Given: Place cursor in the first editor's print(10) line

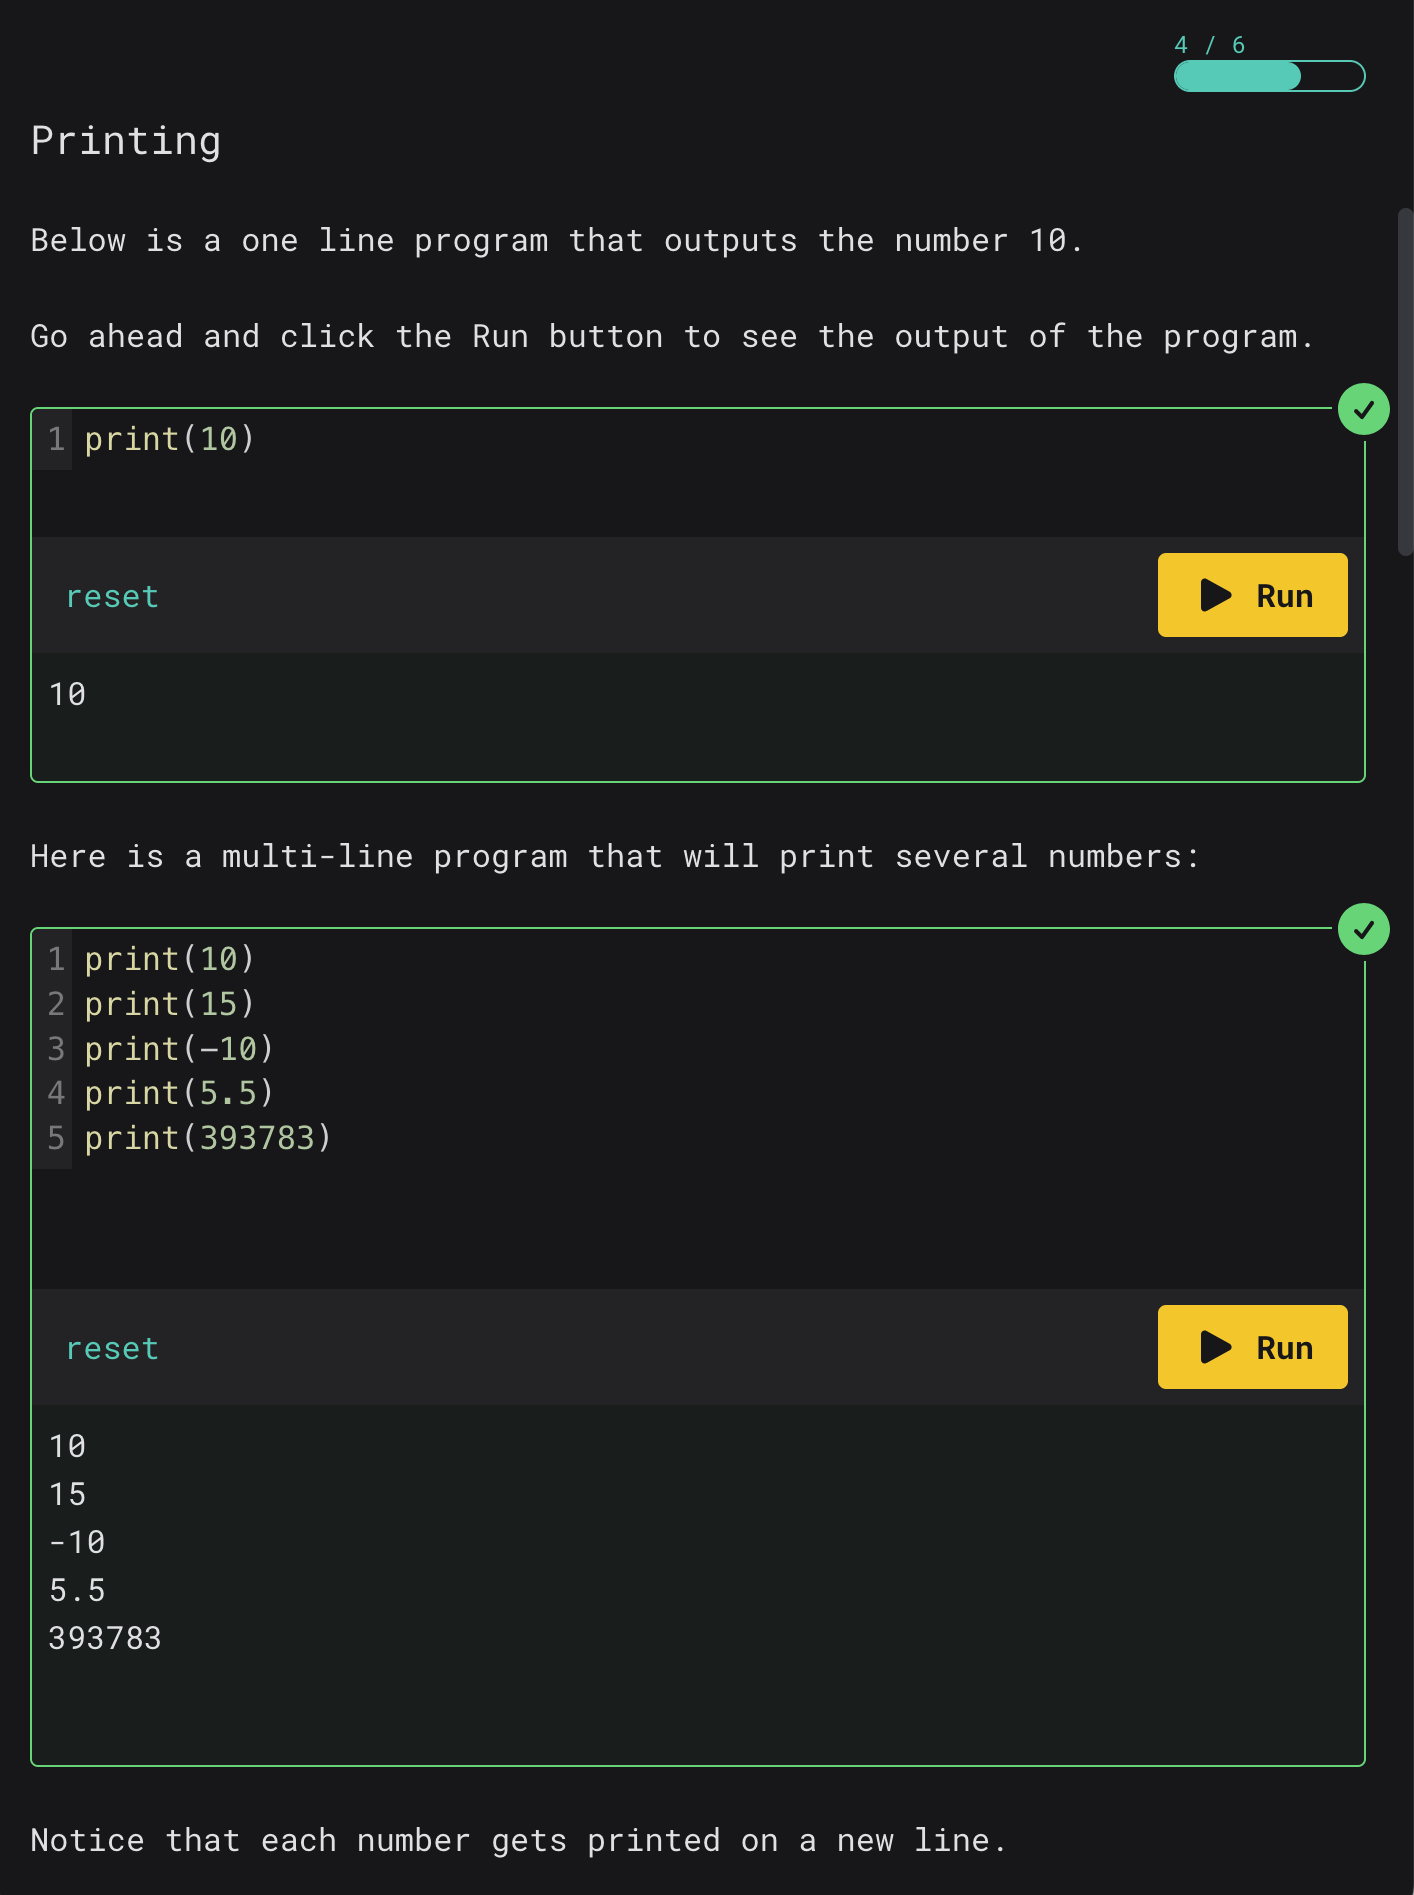Looking at the screenshot, I should 169,439.
